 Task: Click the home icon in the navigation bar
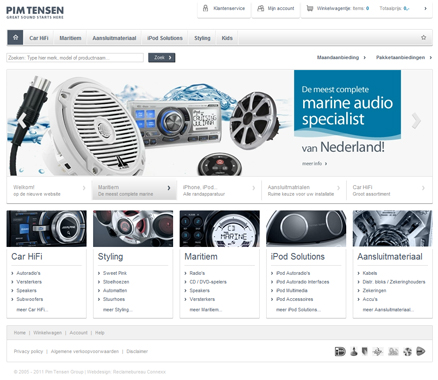15,37
